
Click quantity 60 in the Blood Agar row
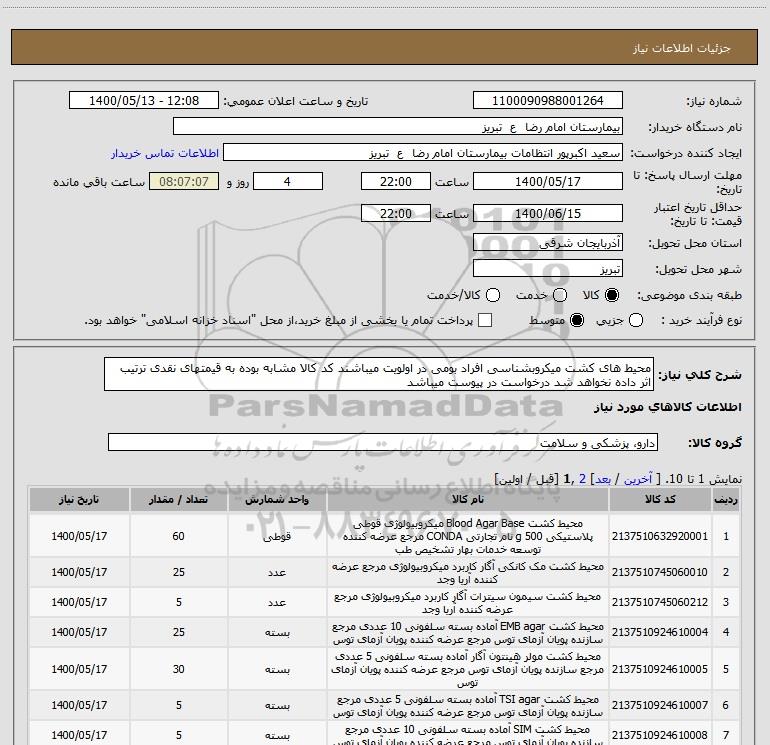pos(178,536)
